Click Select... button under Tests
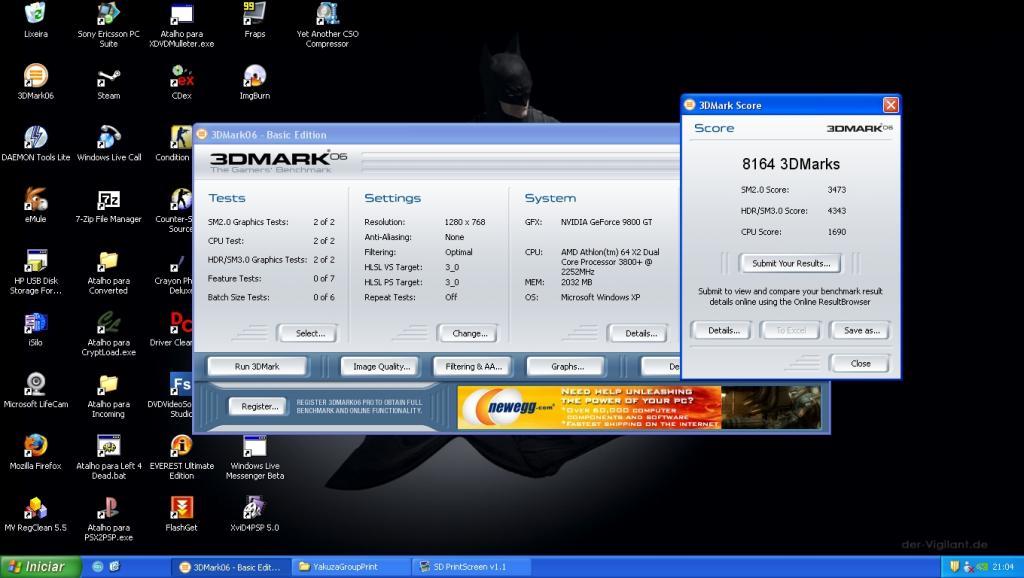Image resolution: width=1024 pixels, height=578 pixels. pos(308,333)
